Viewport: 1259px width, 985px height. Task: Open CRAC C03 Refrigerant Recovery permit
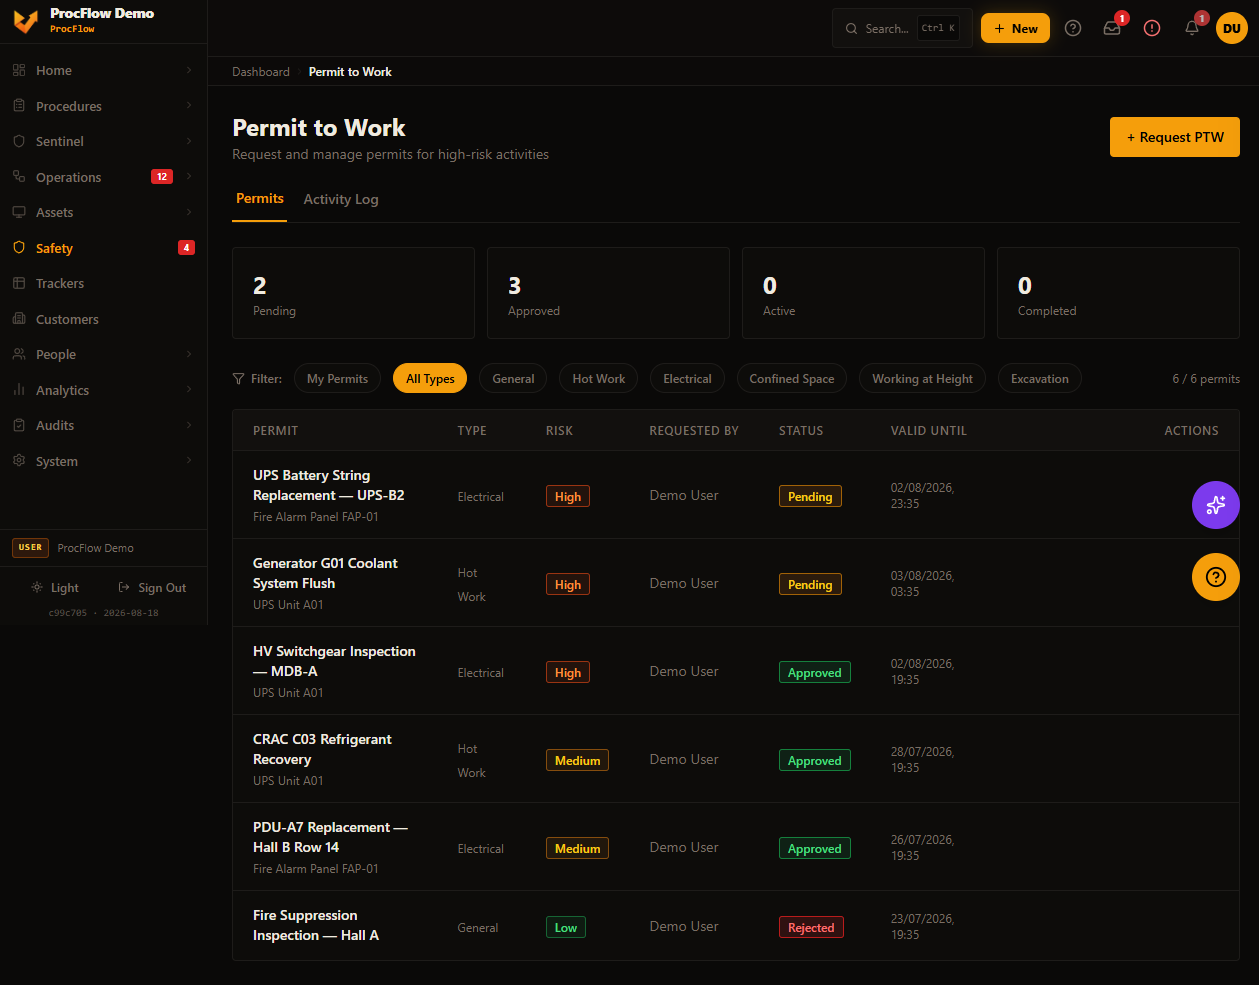point(735,759)
